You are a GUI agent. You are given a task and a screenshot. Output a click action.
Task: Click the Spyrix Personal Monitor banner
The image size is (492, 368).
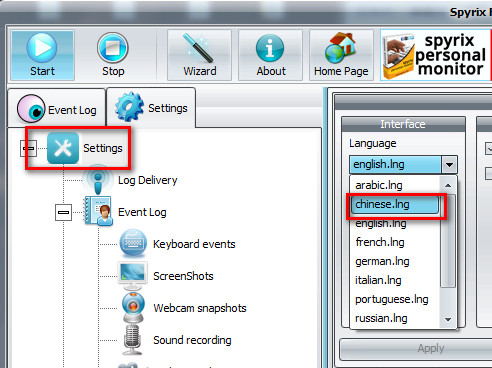(x=436, y=55)
